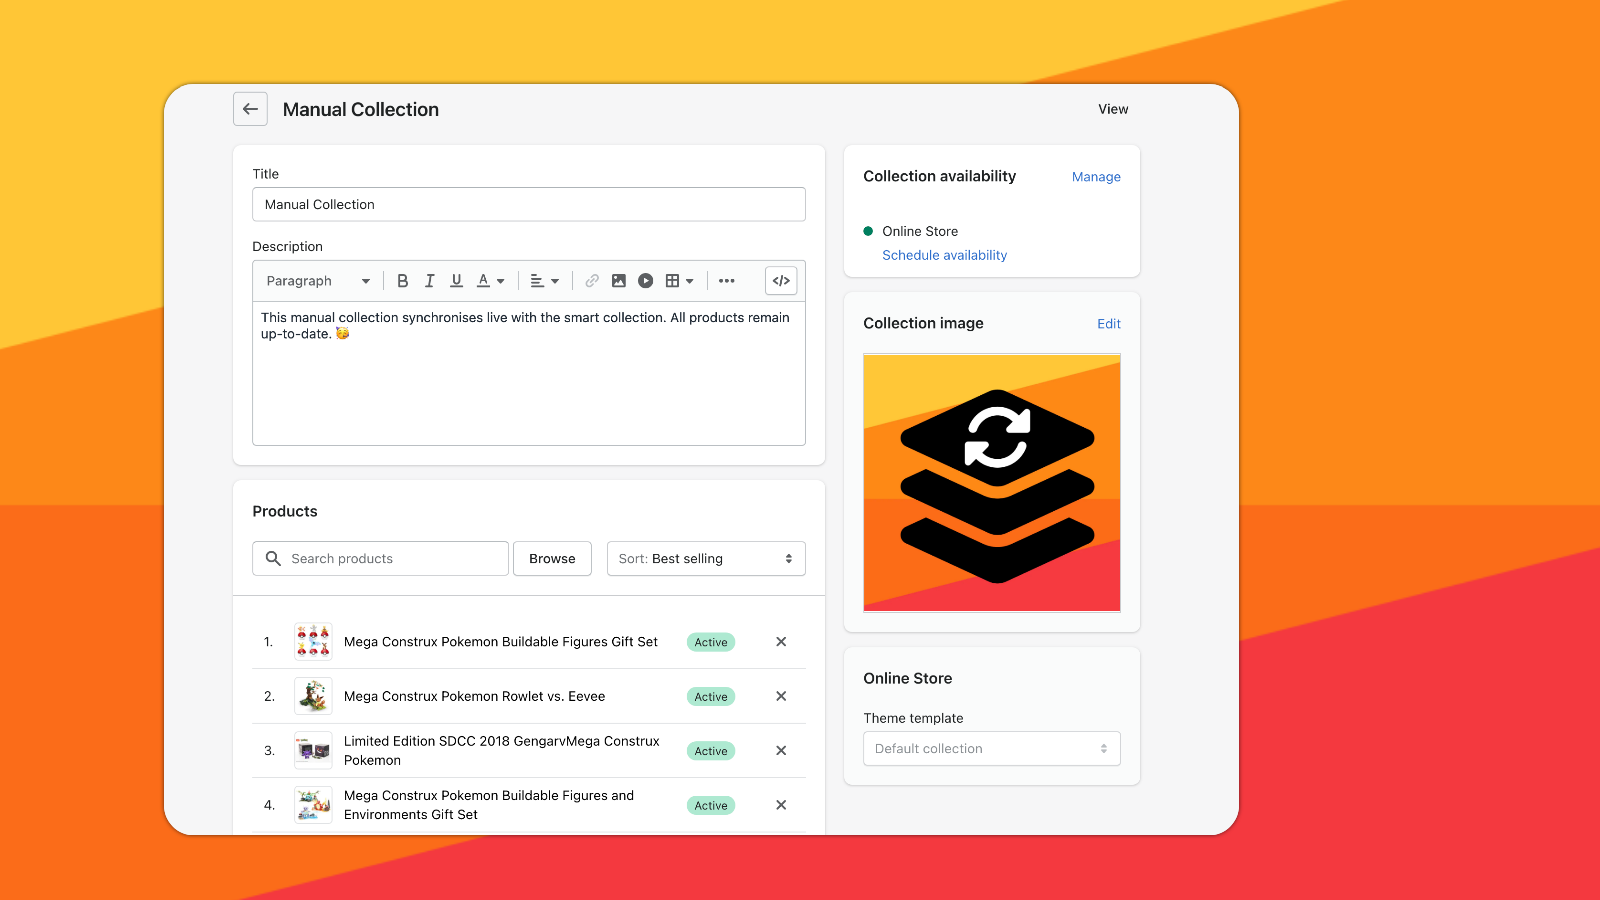Click the magnifier icon in Search products
Image resolution: width=1600 pixels, height=900 pixels.
273,558
